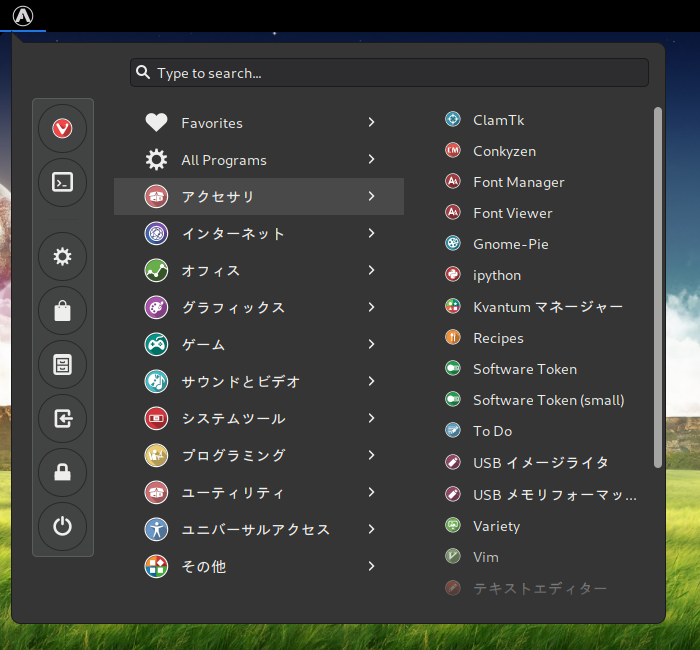This screenshot has height=650, width=700.
Task: Open the software store bag icon
Action: click(62, 311)
